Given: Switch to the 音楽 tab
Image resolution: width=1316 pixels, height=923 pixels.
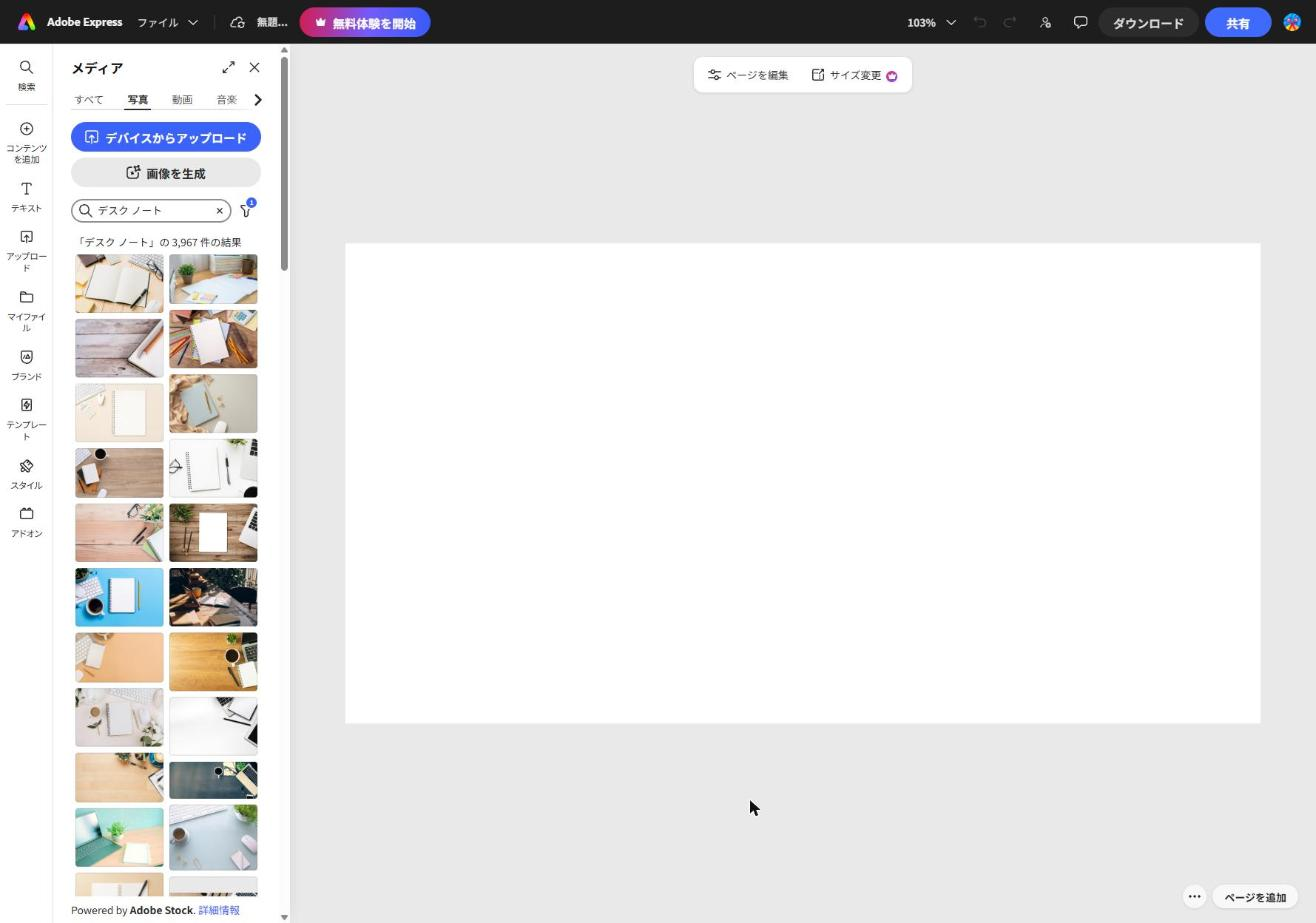Looking at the screenshot, I should 227,99.
